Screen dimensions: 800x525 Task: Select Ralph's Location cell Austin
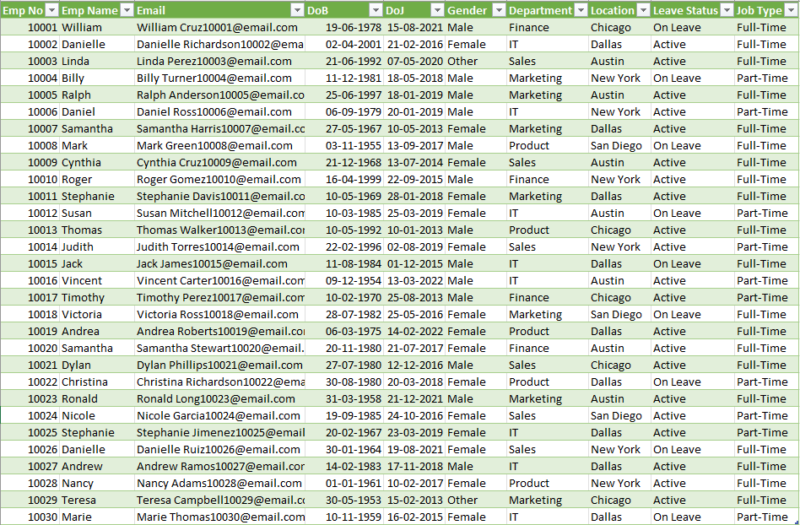620,95
